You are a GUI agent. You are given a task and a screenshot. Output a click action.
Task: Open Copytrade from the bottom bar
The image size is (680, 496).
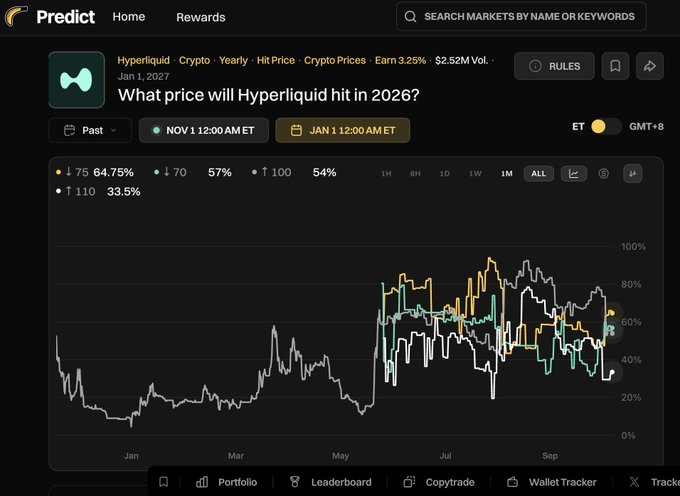tap(439, 482)
